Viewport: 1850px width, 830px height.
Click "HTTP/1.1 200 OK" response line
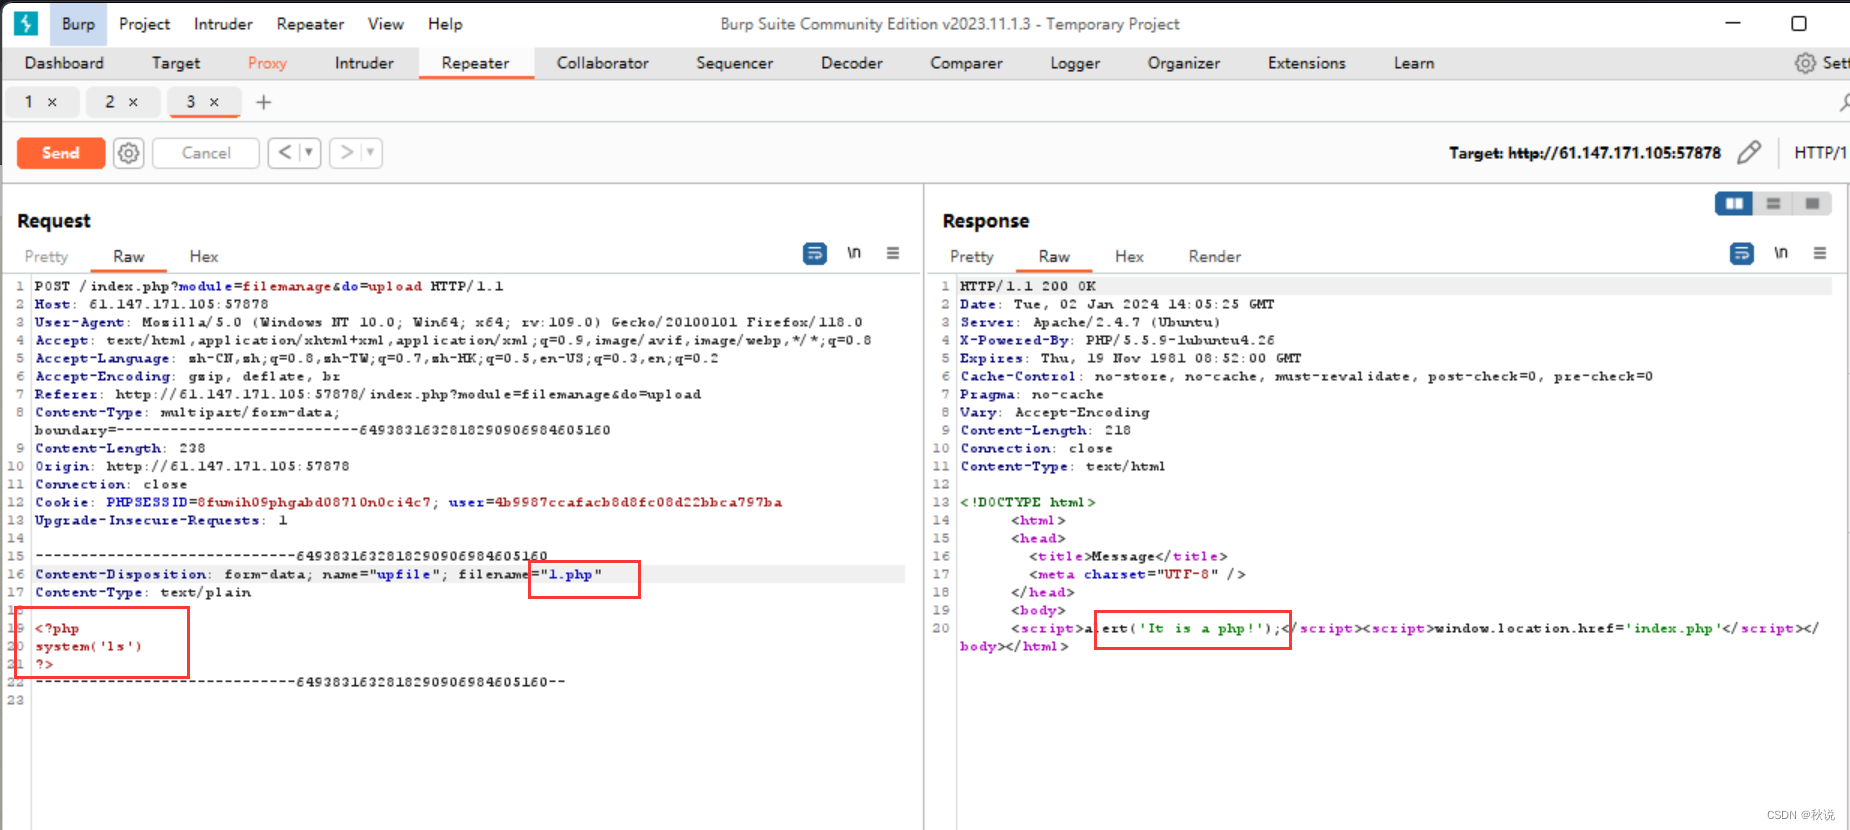[x=1028, y=286]
